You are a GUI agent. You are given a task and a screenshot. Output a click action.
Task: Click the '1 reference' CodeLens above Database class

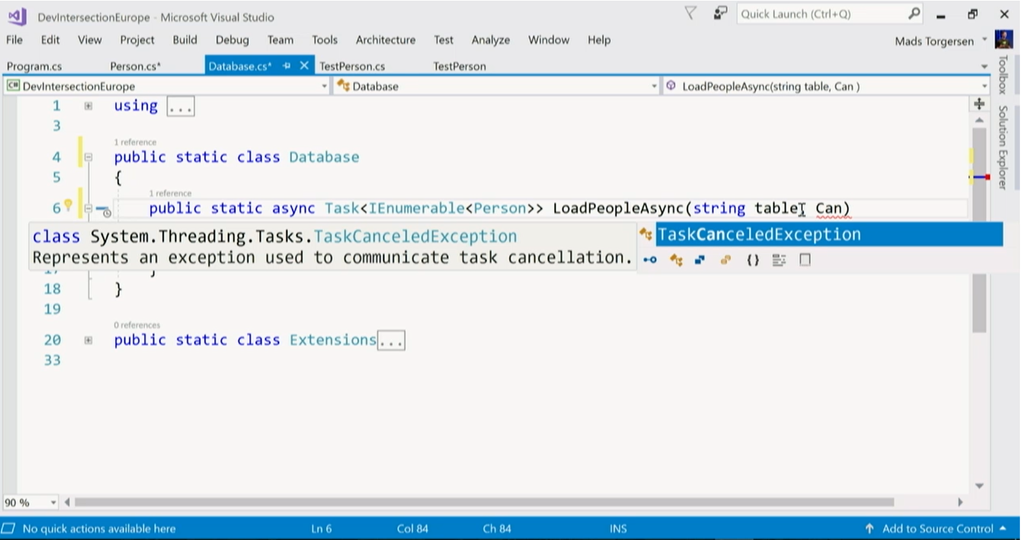135,142
